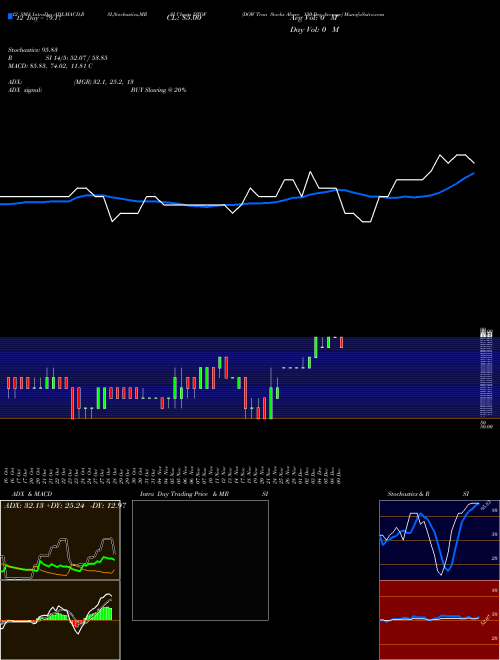Click the 'Avg Vol: 0 M' label
The image size is (500, 660).
(x=314, y=19)
